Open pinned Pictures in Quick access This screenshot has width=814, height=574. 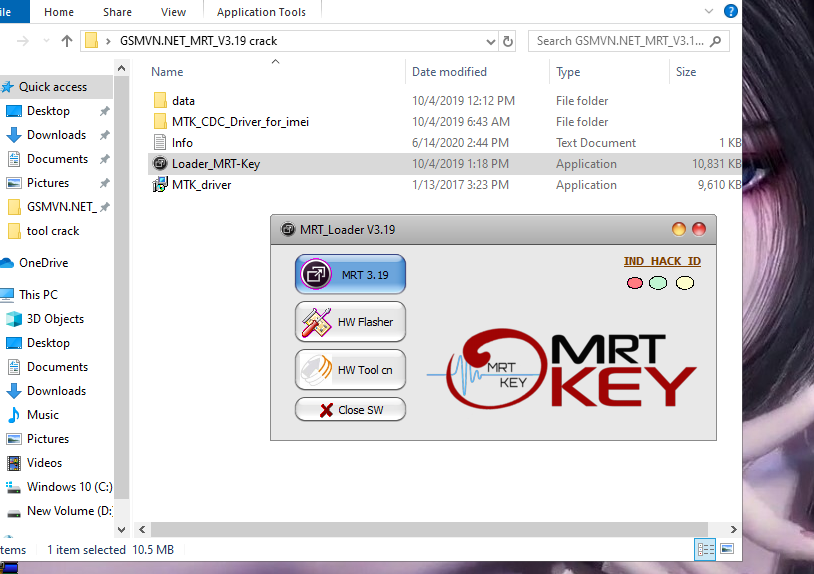(x=48, y=183)
